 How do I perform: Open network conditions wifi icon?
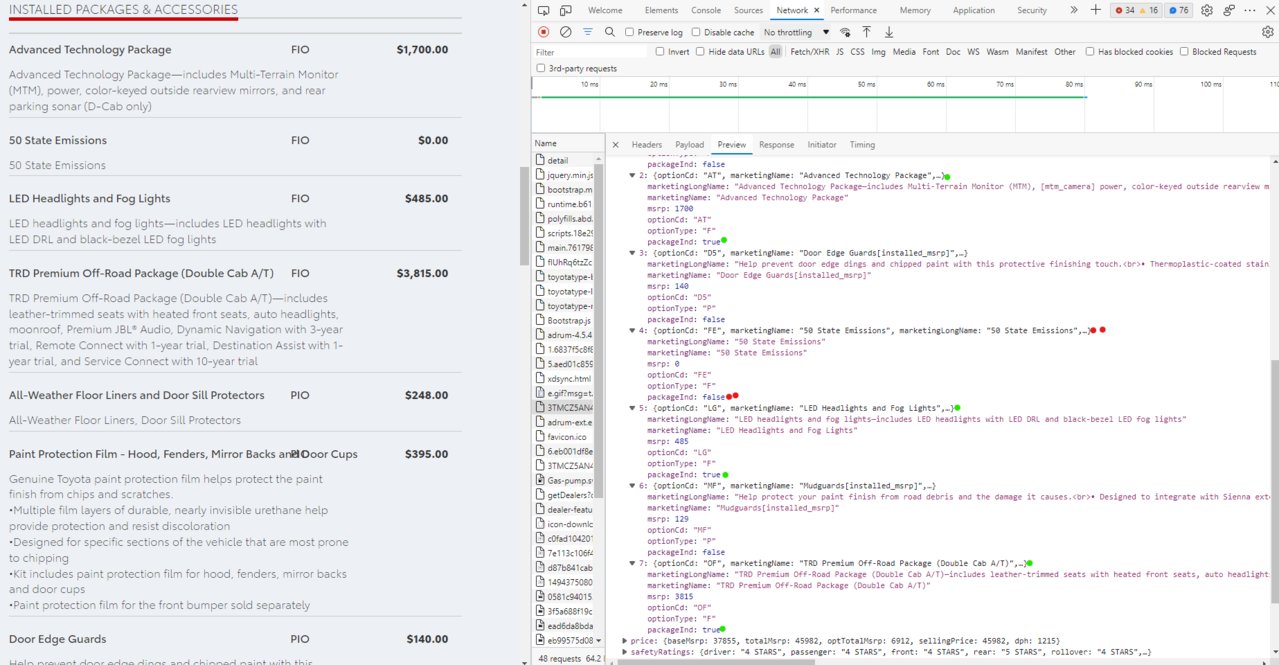pyautogui.click(x=845, y=32)
